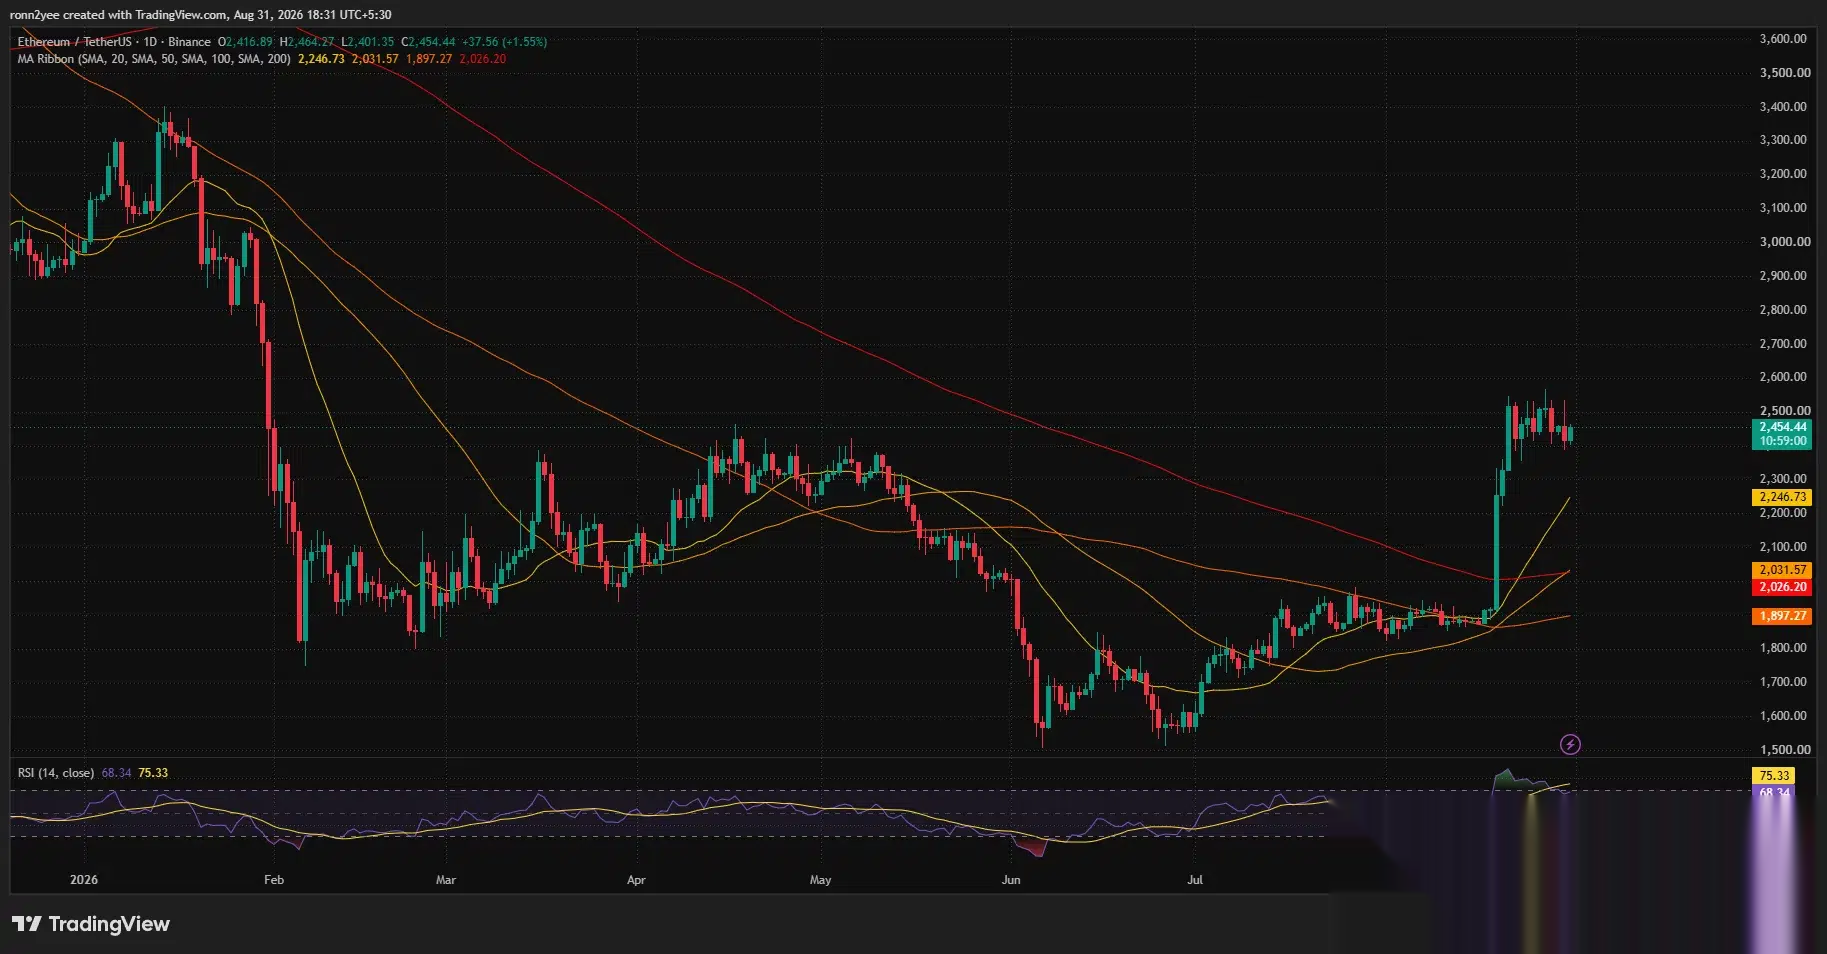Image resolution: width=1827 pixels, height=954 pixels.
Task: Select the MA Ribbon indicator legend
Action: [x=154, y=59]
